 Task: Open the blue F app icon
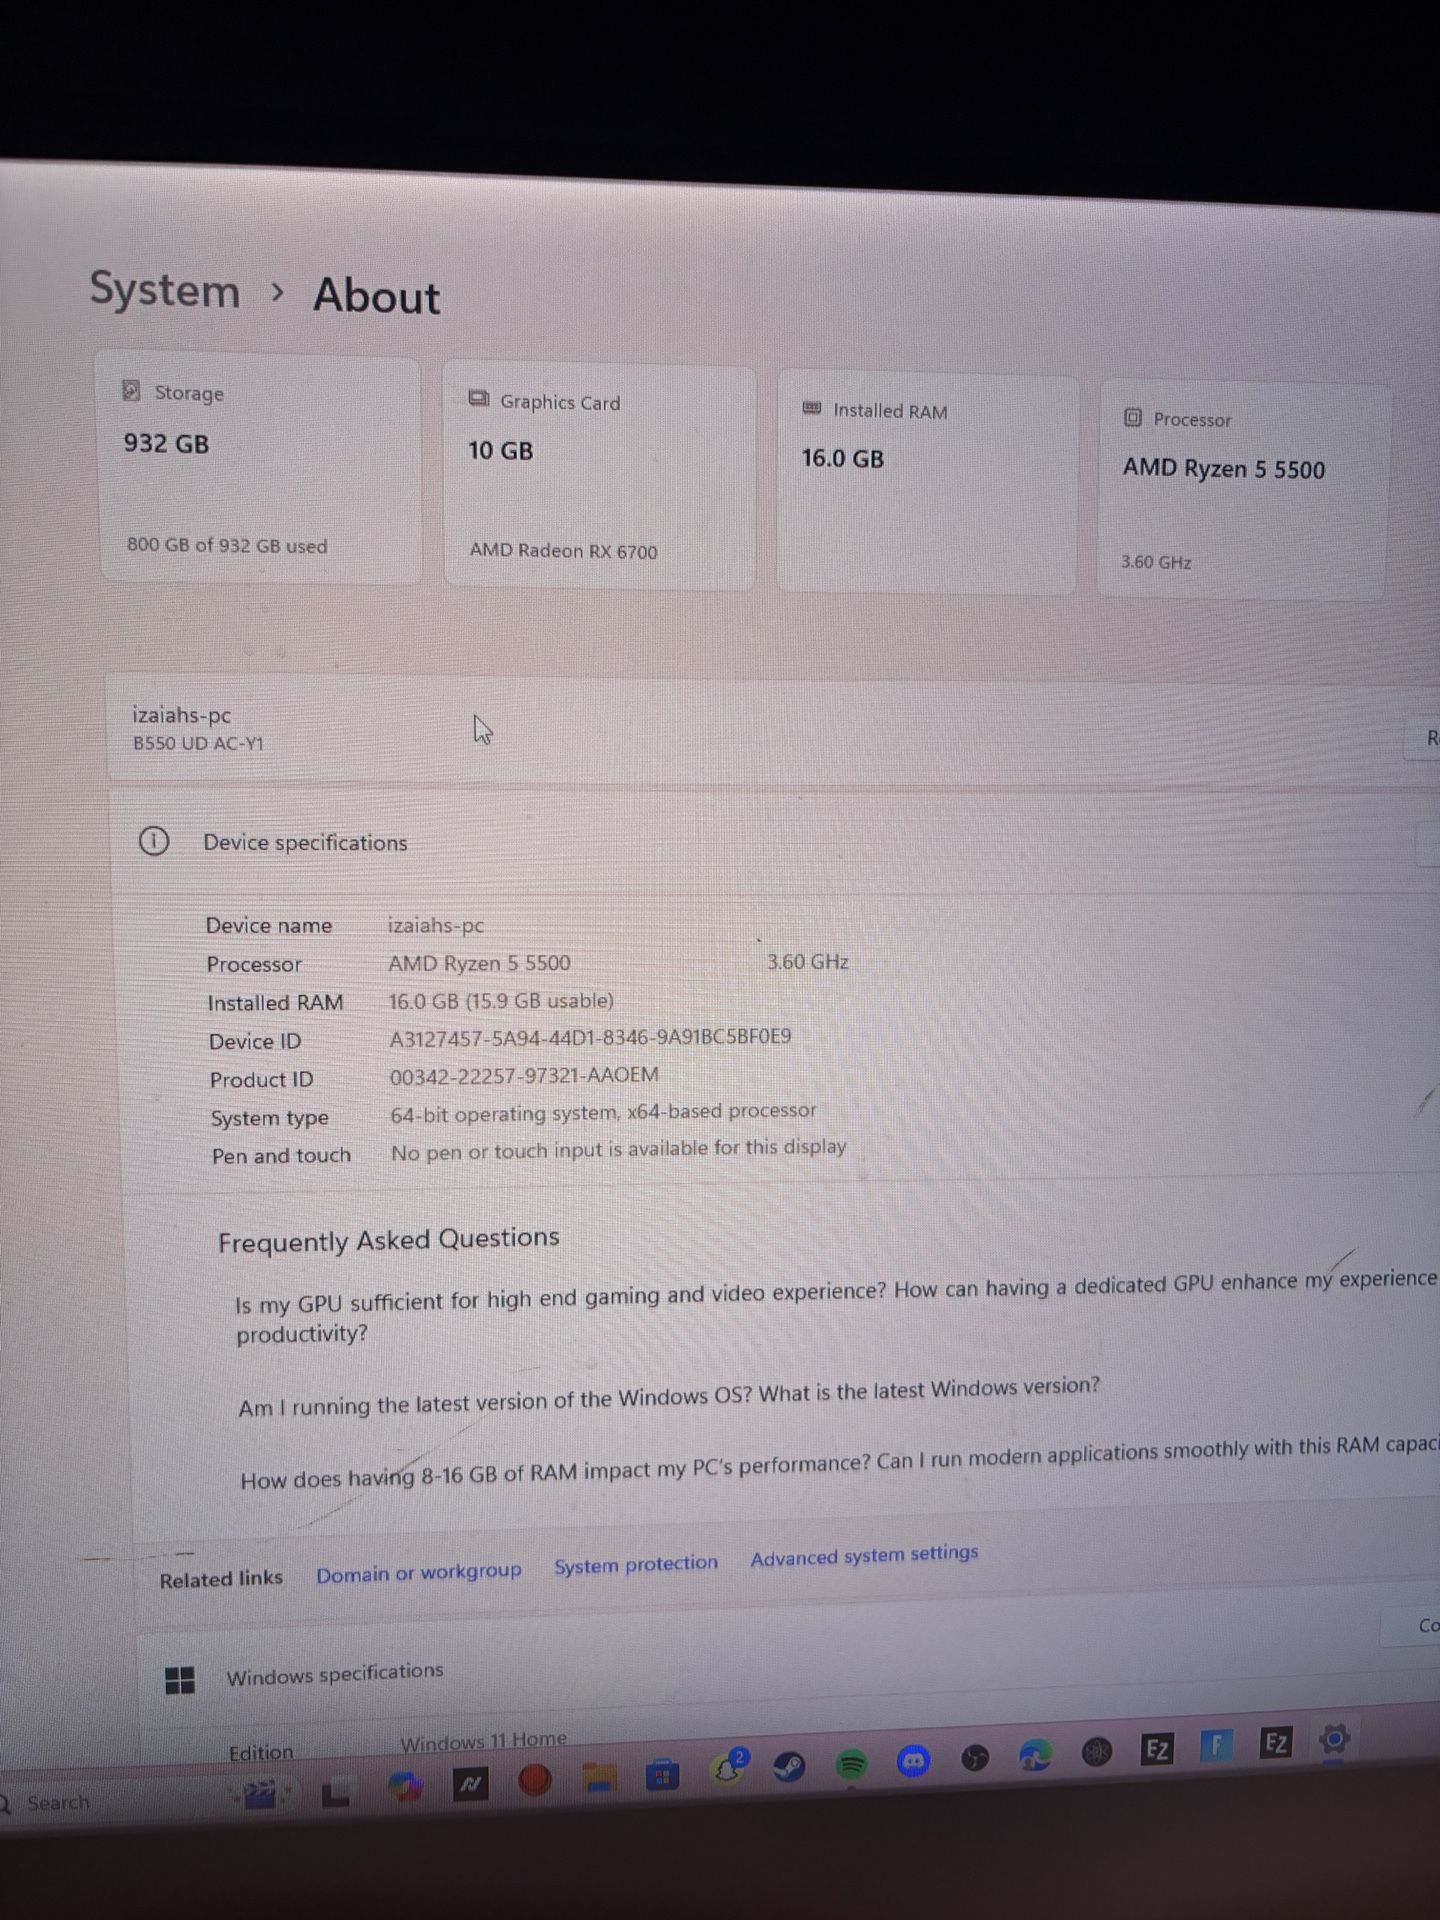click(1216, 1746)
